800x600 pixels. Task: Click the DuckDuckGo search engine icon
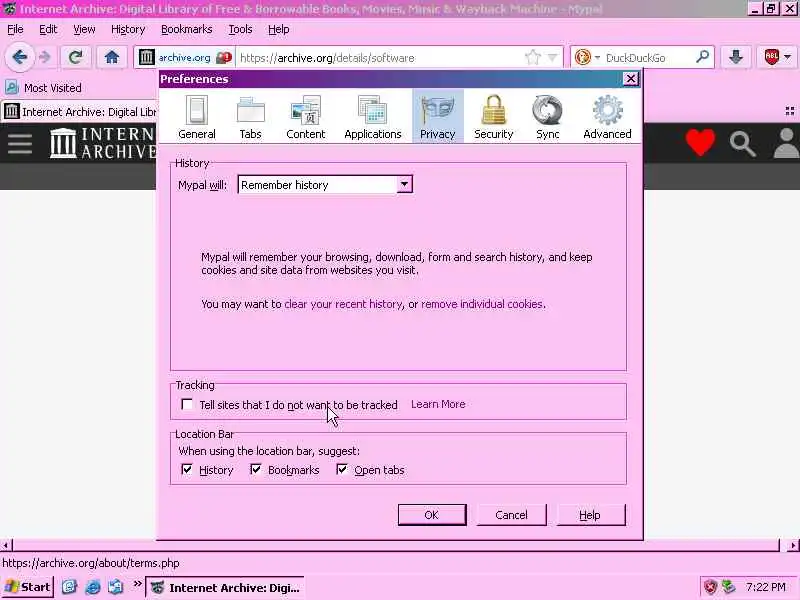tap(583, 57)
